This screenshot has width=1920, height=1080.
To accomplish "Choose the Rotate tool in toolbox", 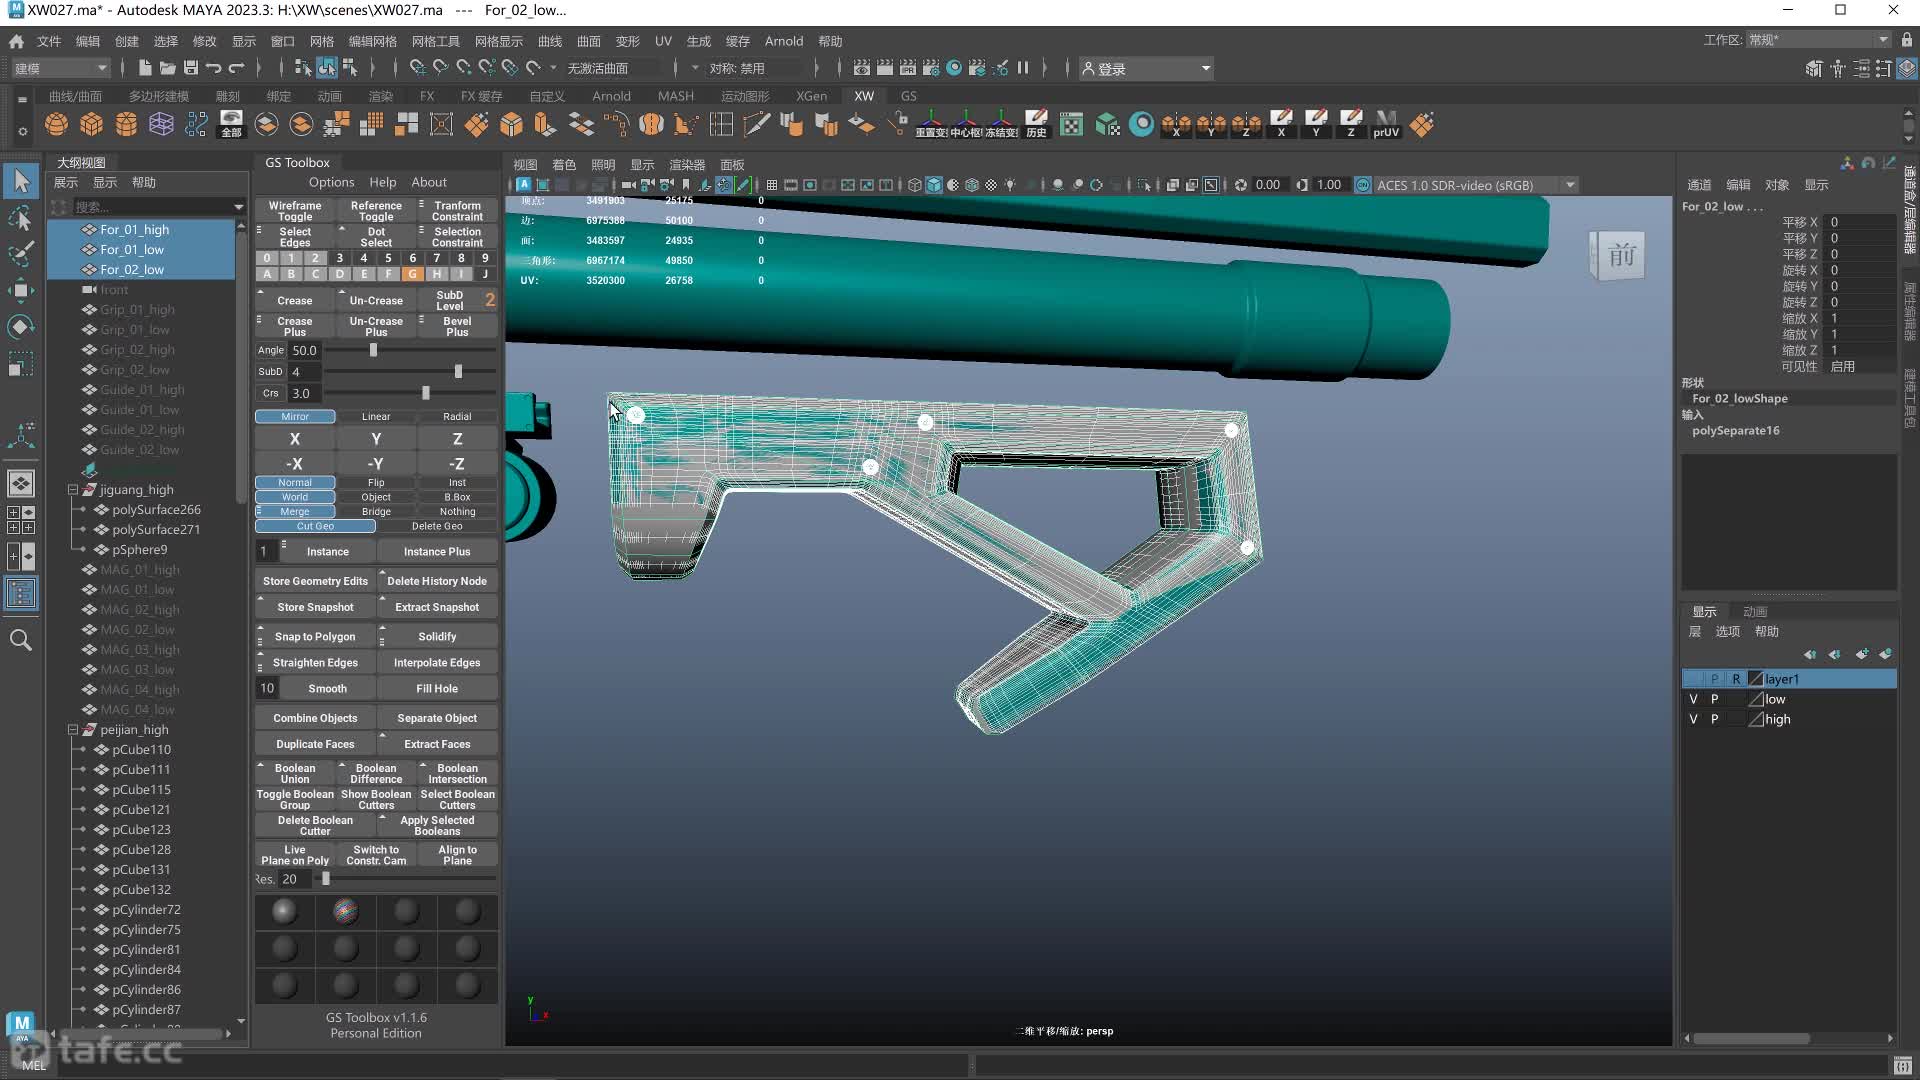I will [x=21, y=327].
